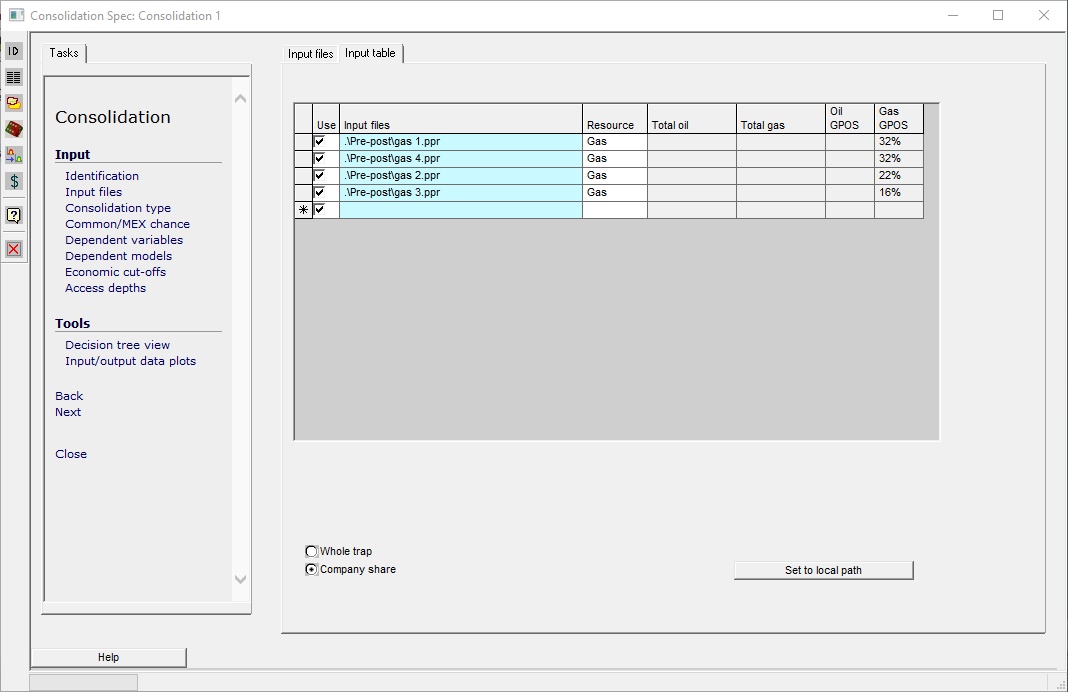Toggle Use checkbox for gas 3.ppr row
Viewport: 1068px width, 692px height.
(x=320, y=192)
